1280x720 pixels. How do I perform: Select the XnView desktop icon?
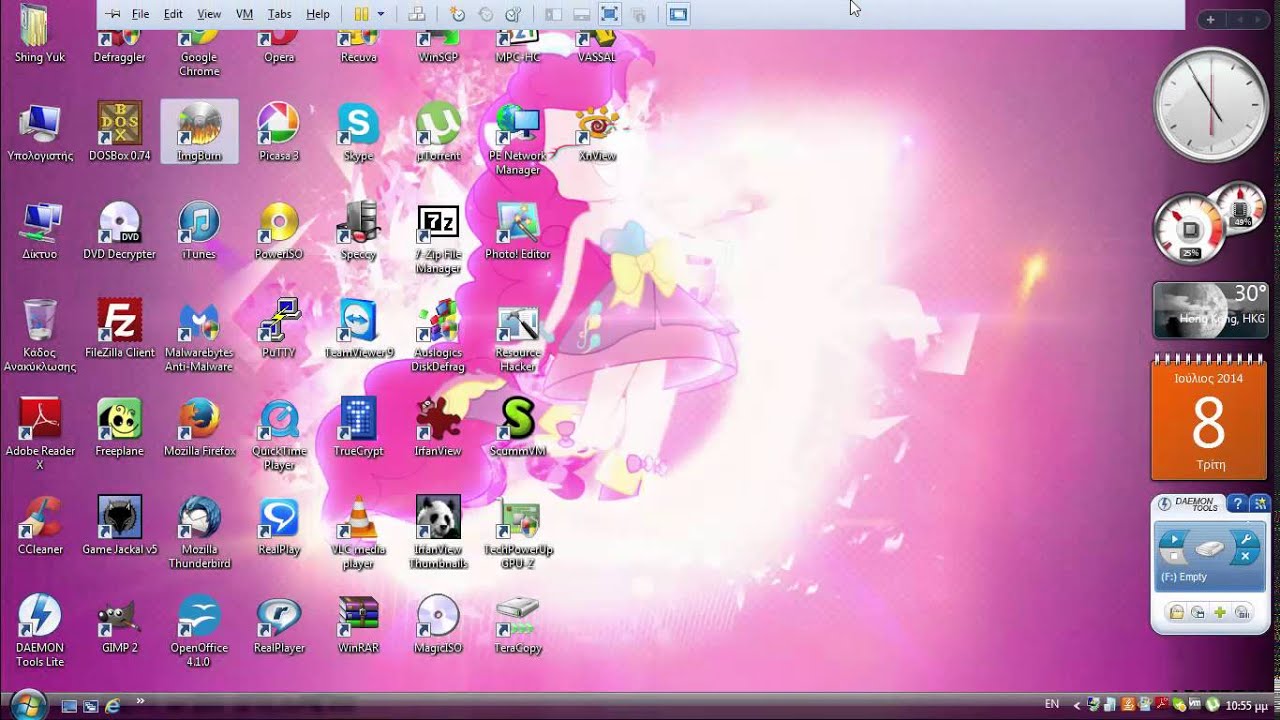click(597, 131)
